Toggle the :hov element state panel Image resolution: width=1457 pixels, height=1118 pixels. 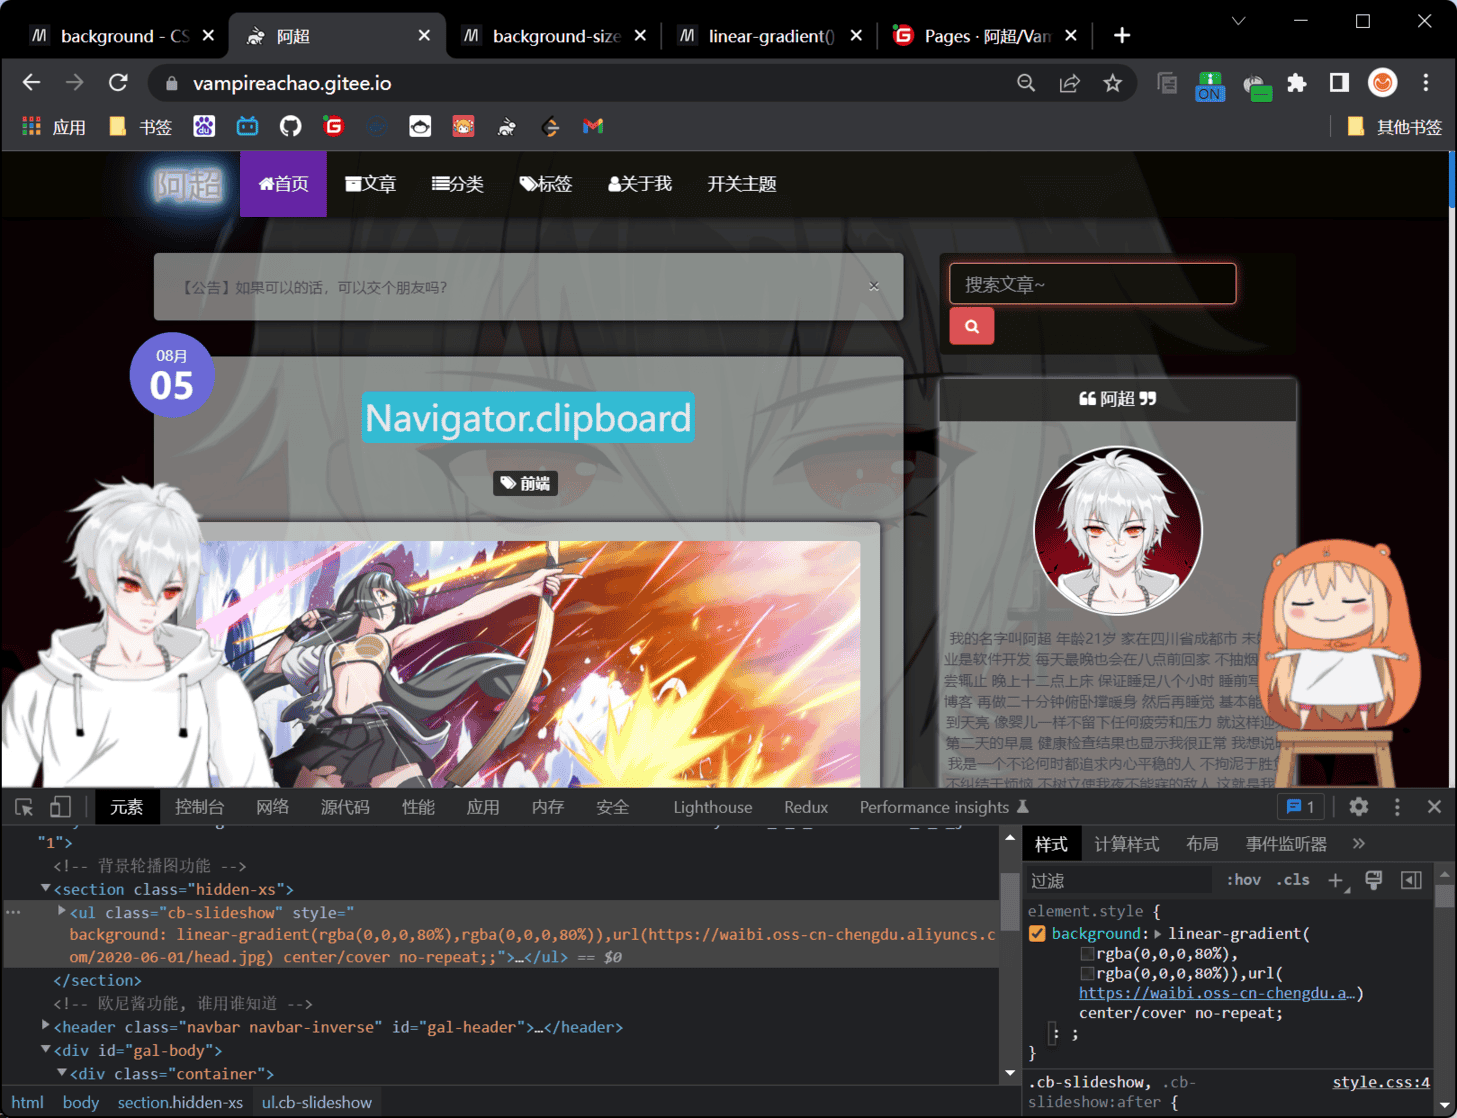1243,880
